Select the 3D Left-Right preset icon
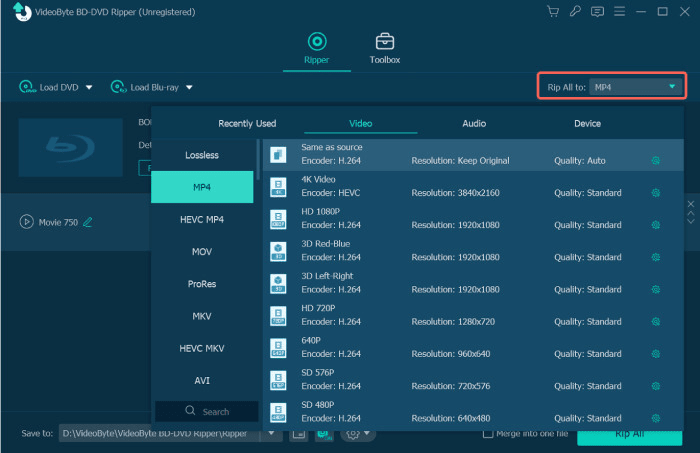 tap(278, 284)
